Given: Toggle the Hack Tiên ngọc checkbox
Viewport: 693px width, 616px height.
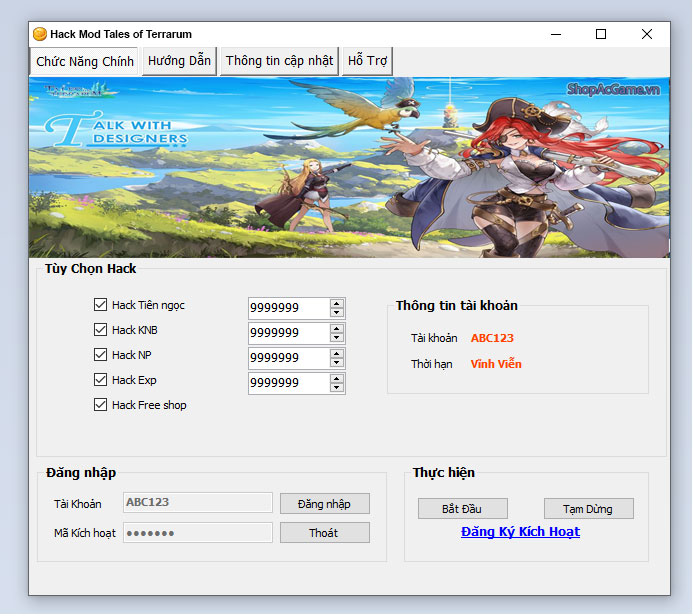Looking at the screenshot, I should click(100, 304).
